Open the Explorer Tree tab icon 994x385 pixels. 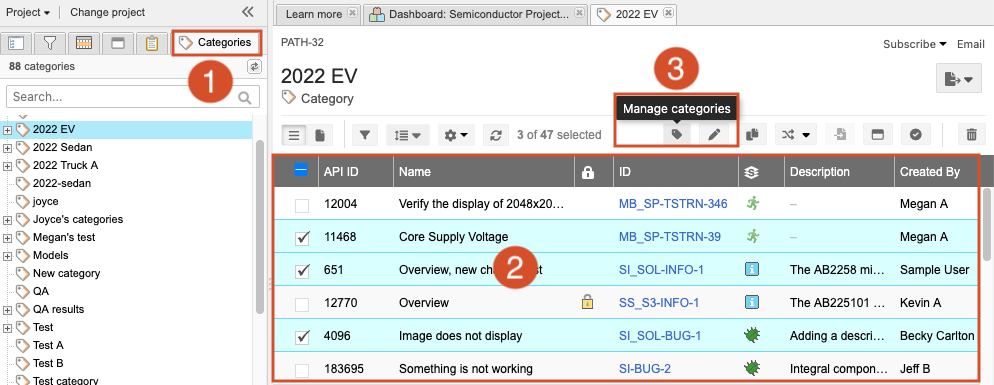coord(16,43)
